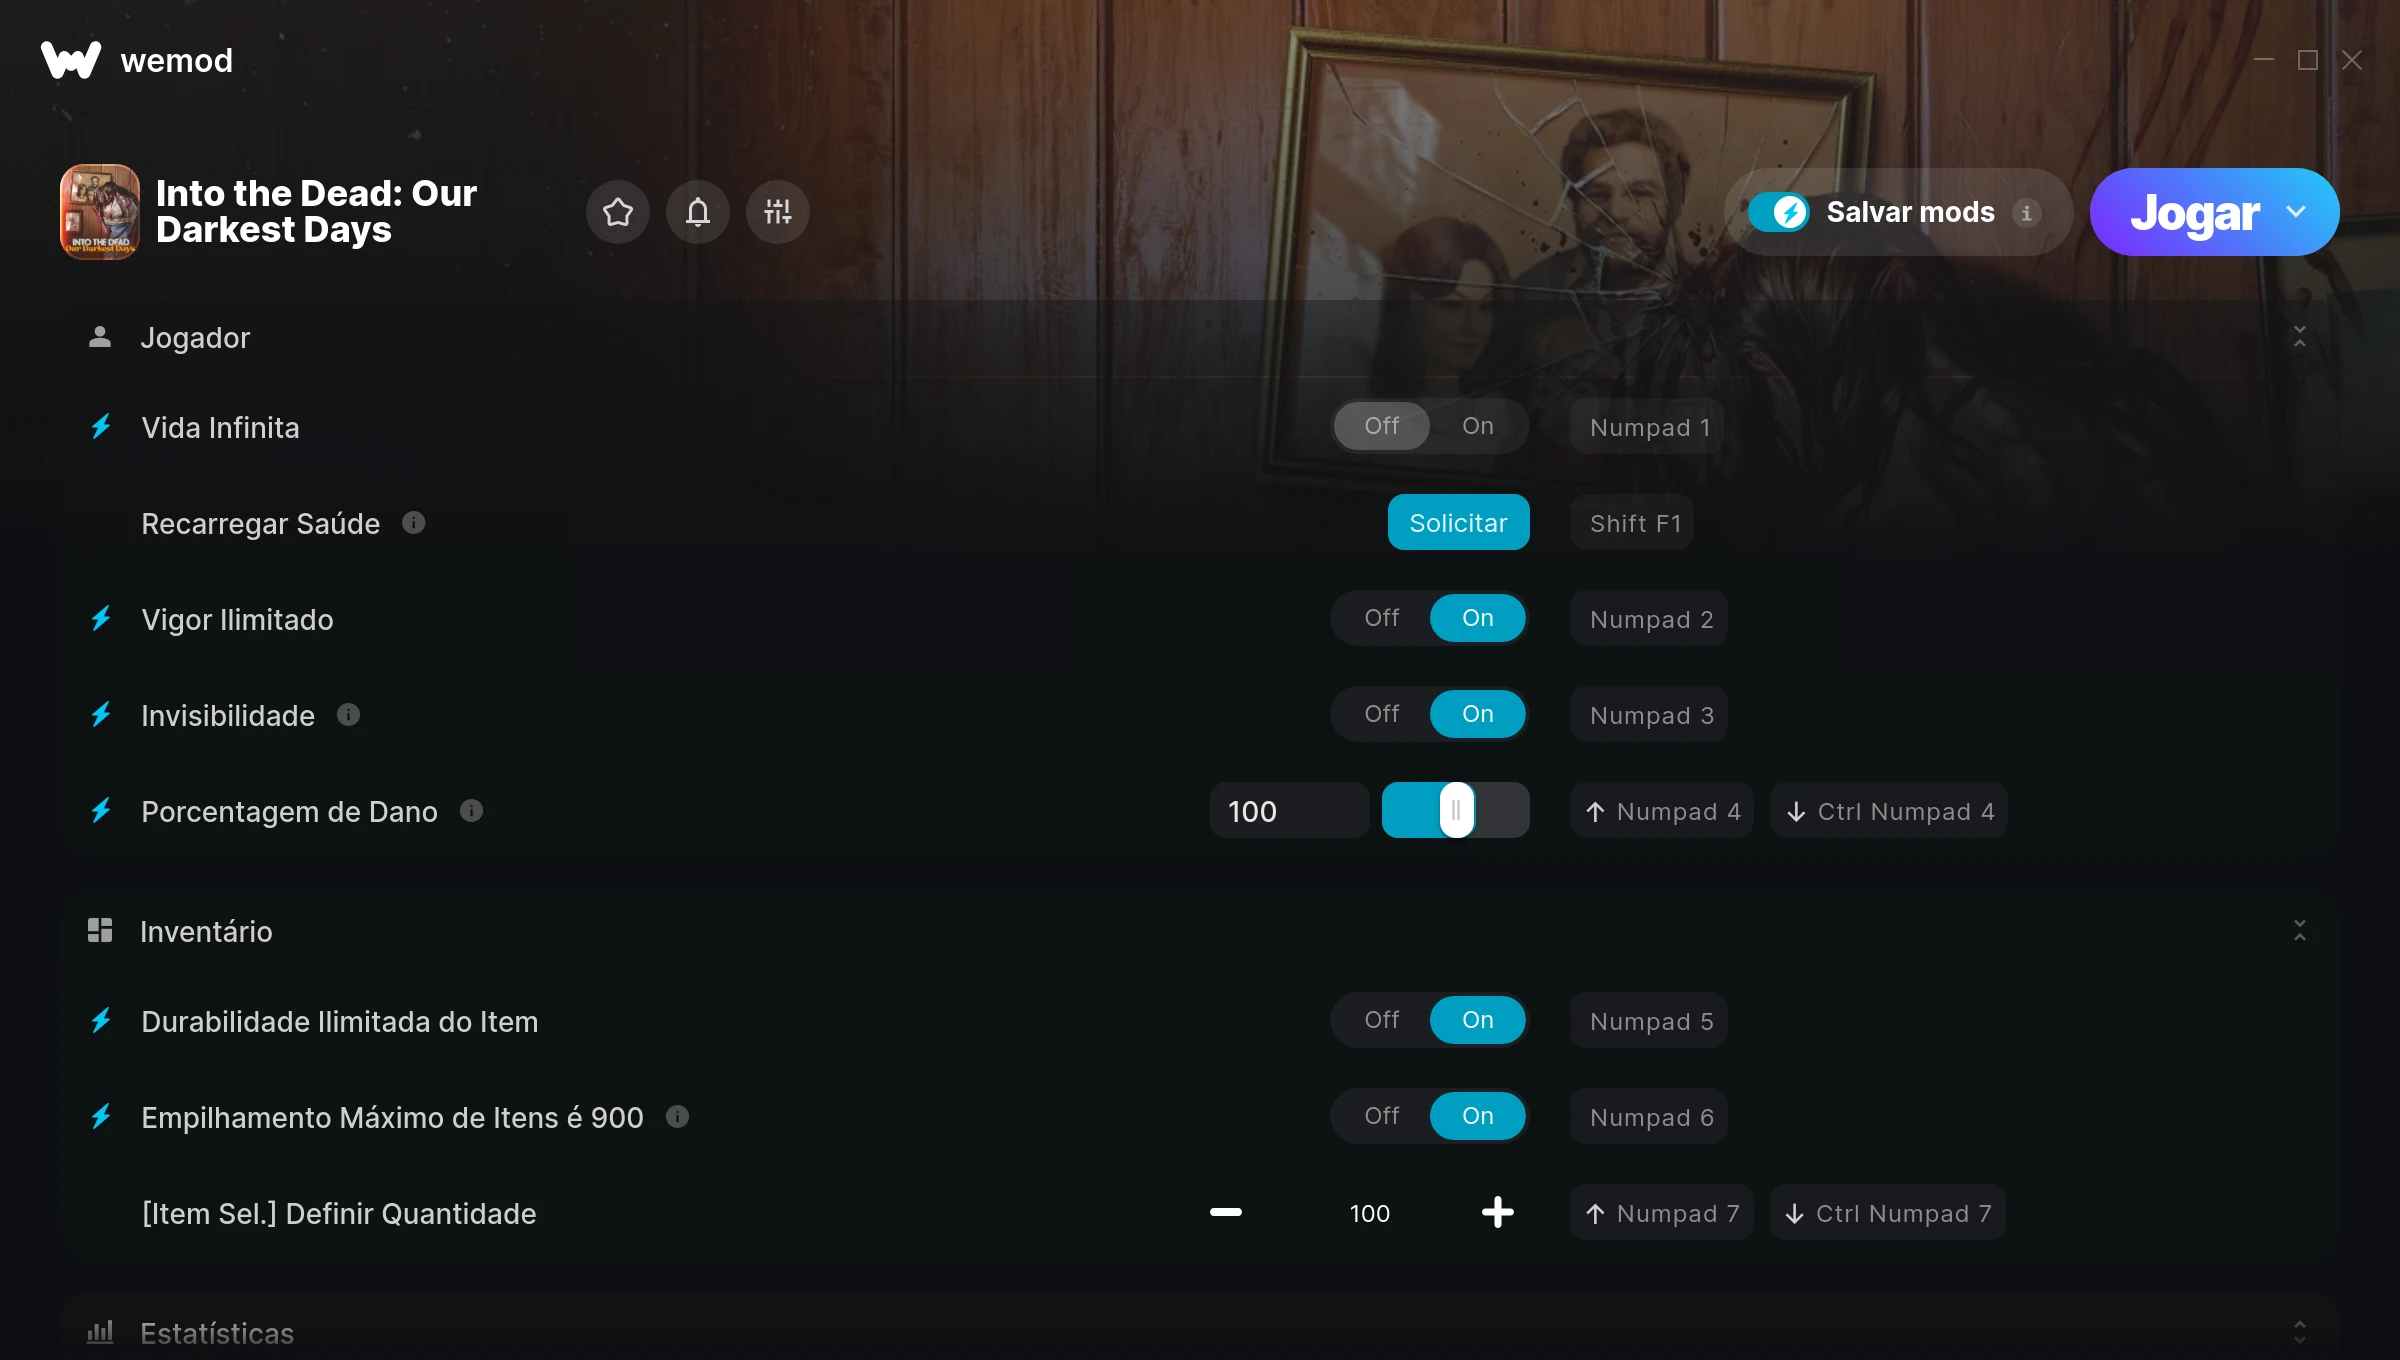2400x1360 pixels.
Task: Click the favorite star icon
Action: tap(617, 212)
